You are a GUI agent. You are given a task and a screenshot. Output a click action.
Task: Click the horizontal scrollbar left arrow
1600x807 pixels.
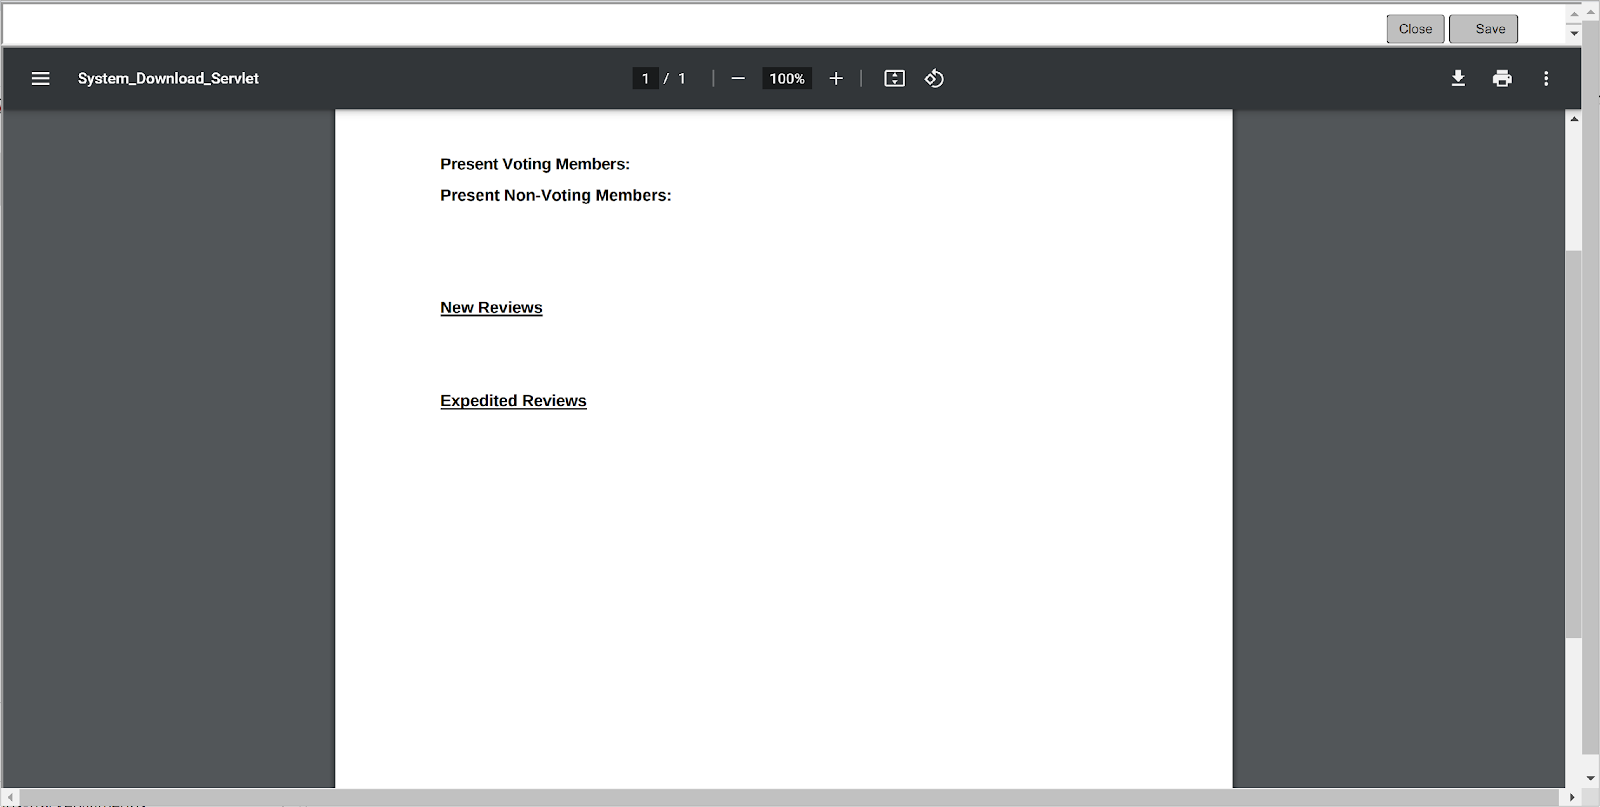point(10,797)
